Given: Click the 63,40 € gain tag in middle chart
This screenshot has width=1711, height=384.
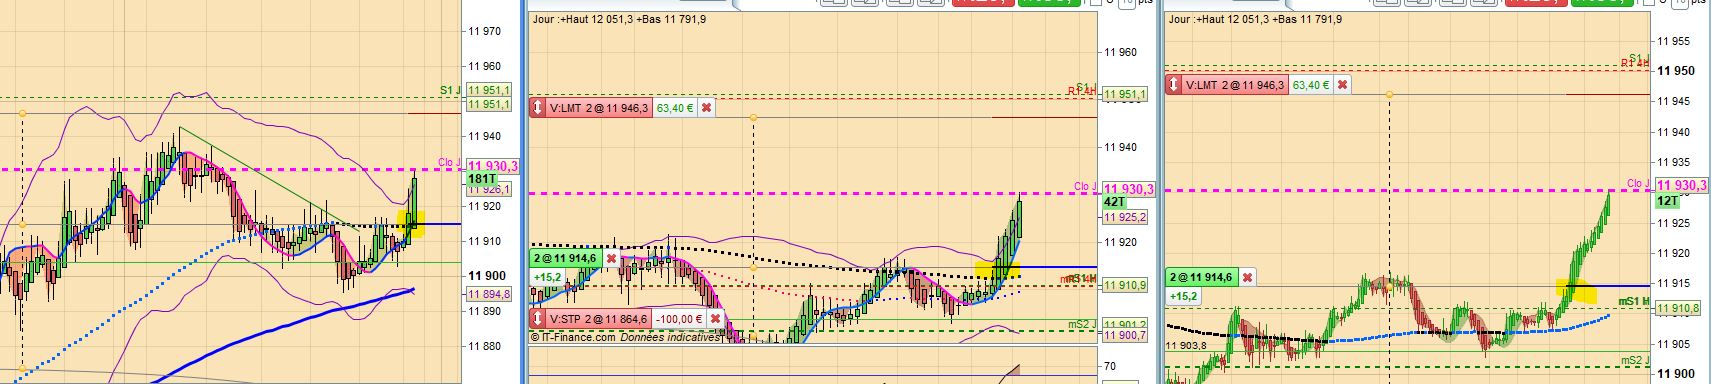Looking at the screenshot, I should pos(675,107).
